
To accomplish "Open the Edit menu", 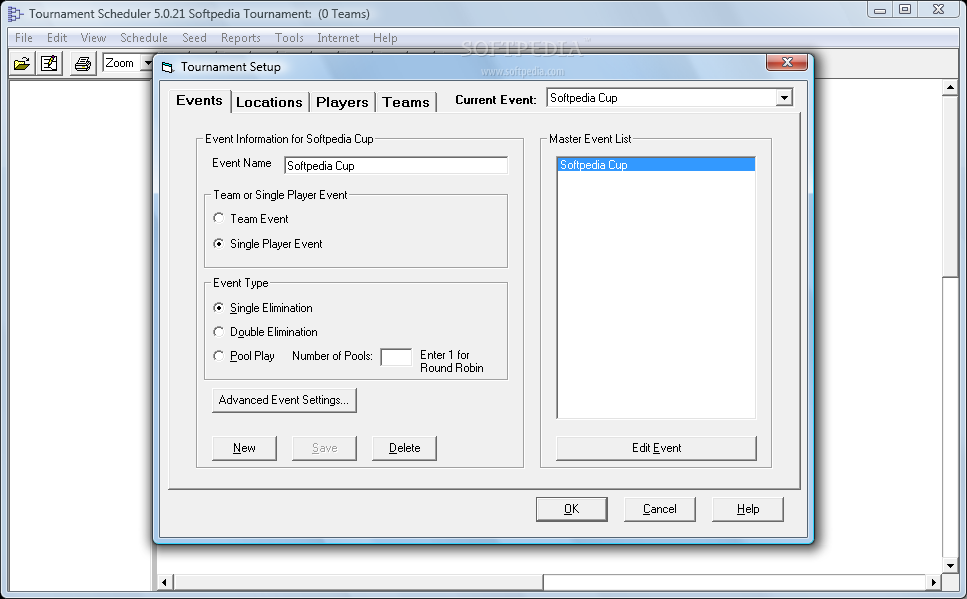I will click(57, 38).
